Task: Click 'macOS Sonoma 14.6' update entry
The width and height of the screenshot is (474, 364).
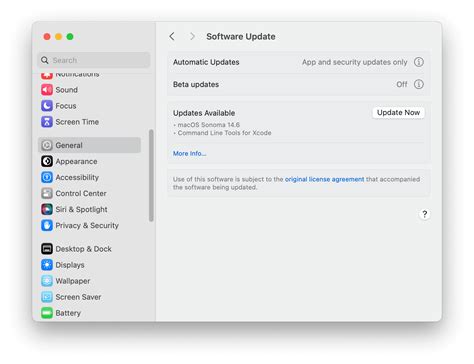Action: (x=209, y=125)
